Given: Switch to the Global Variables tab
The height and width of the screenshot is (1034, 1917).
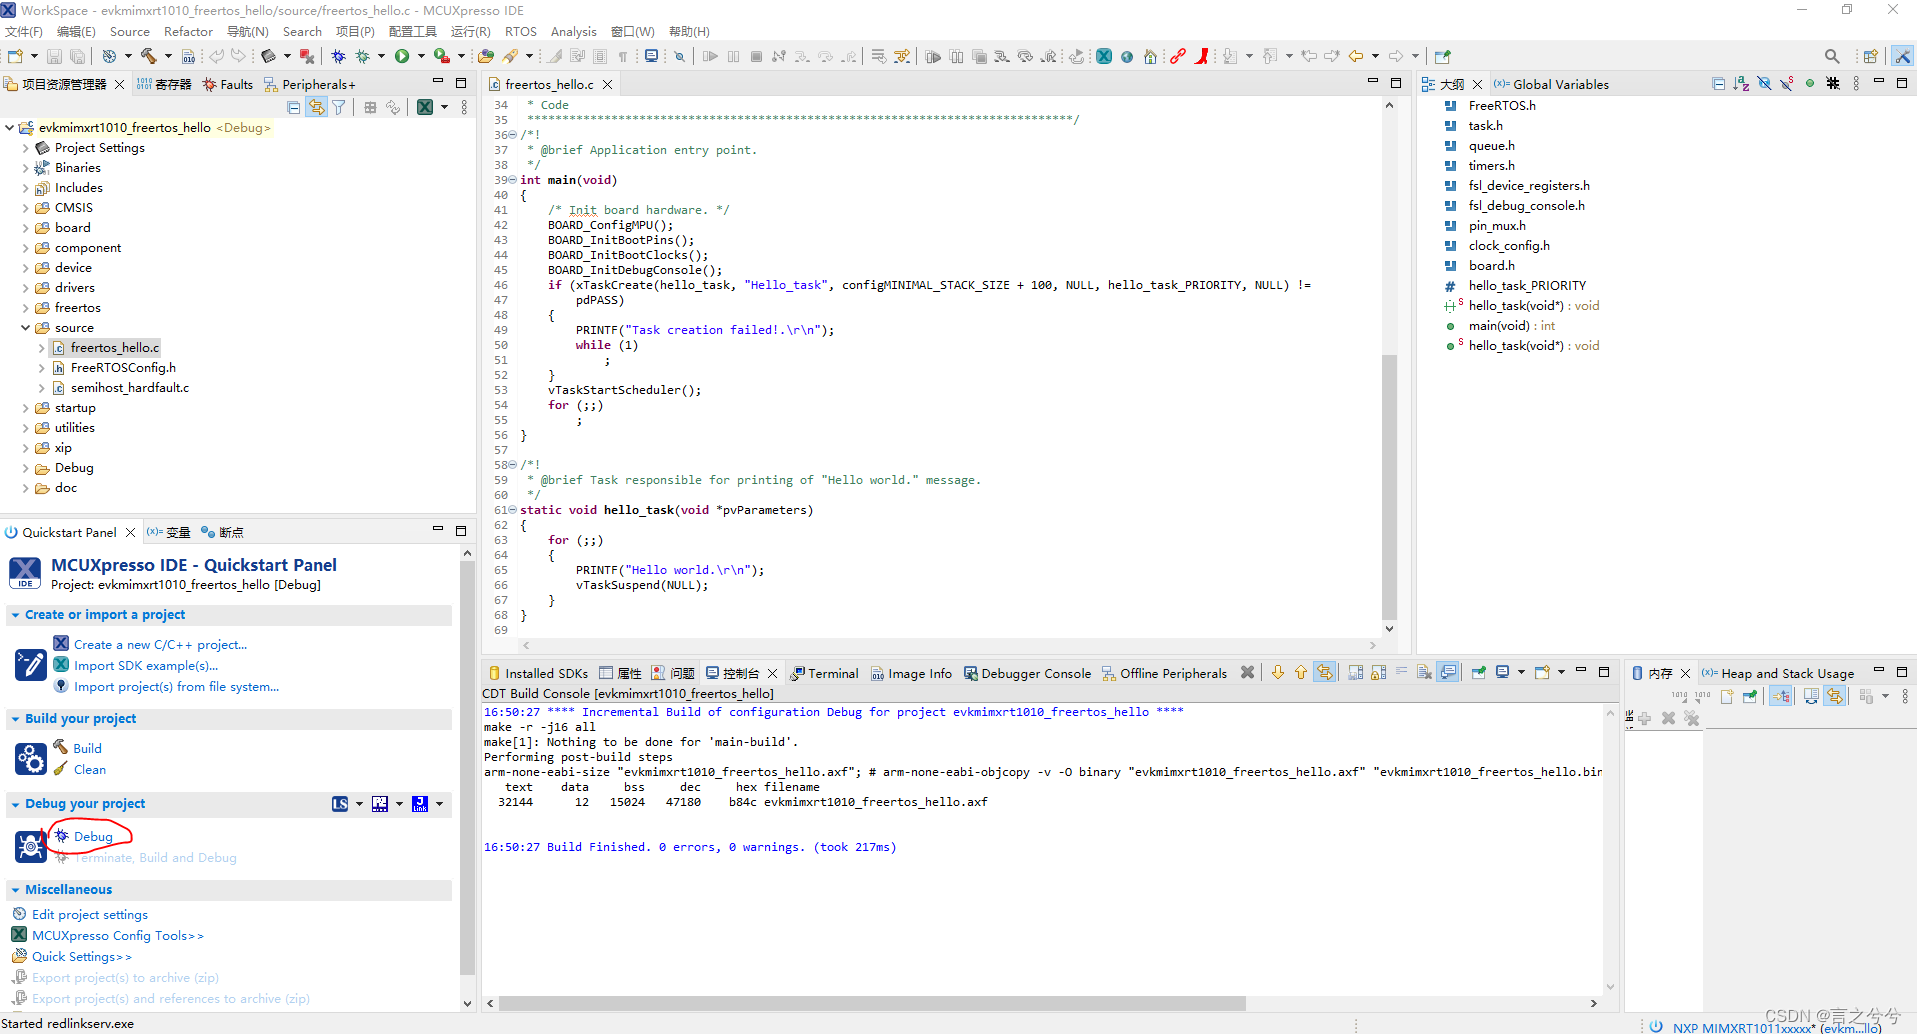Looking at the screenshot, I should coord(1552,84).
